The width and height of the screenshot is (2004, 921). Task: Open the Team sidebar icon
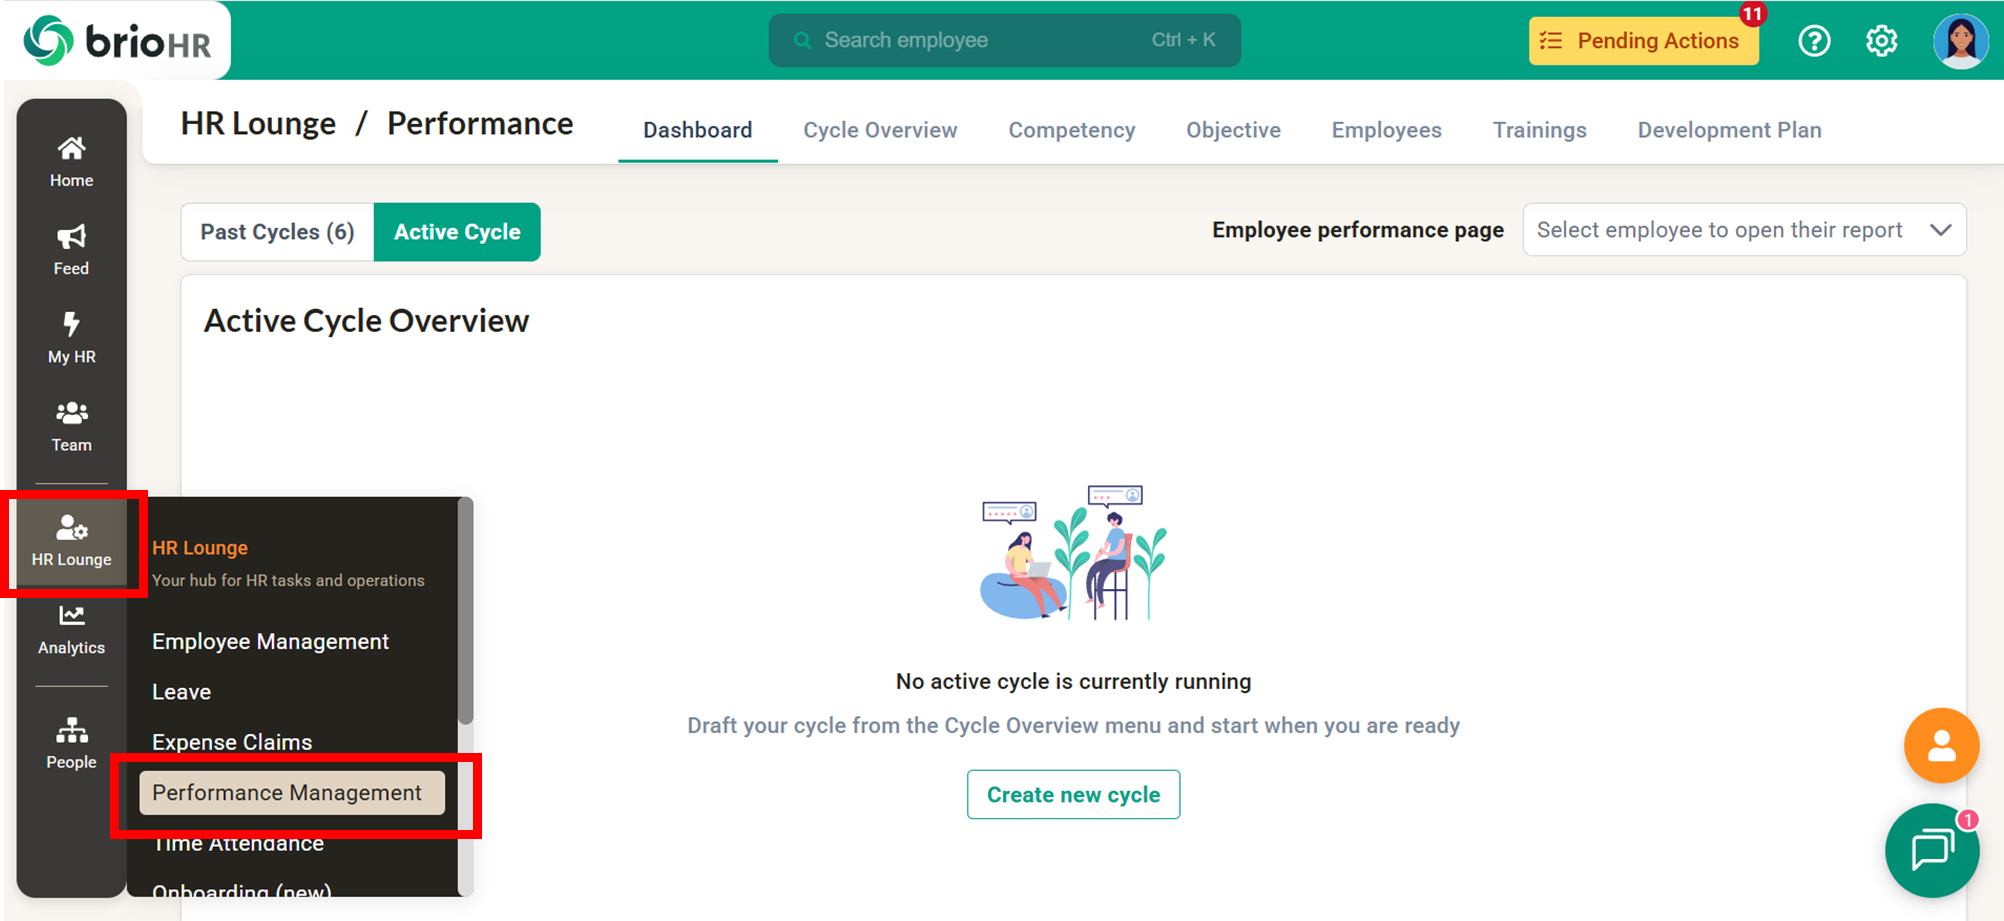point(71,425)
